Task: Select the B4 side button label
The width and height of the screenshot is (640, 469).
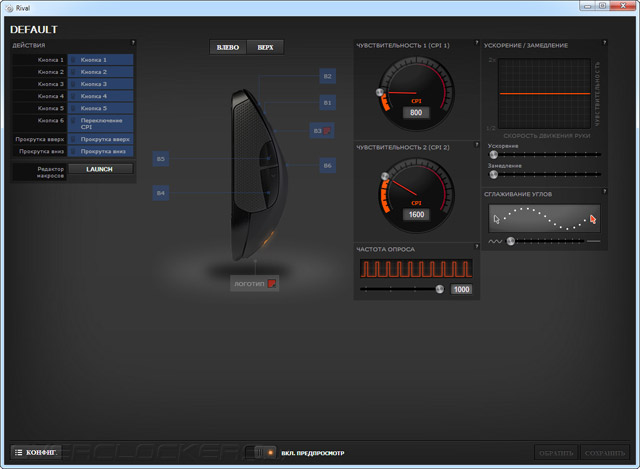Action: 160,193
